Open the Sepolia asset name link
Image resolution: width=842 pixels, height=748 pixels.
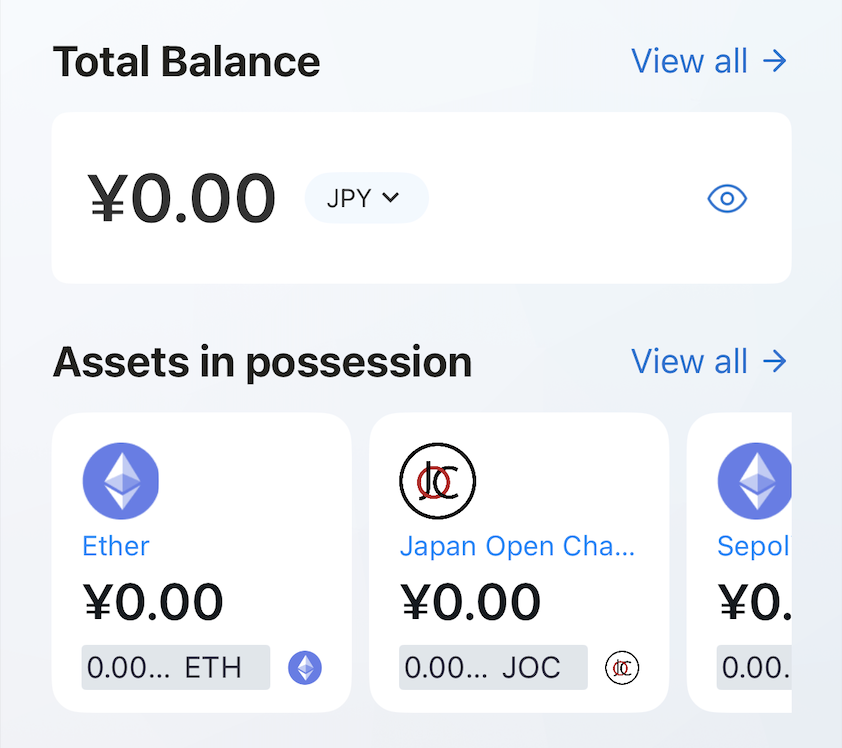click(x=754, y=546)
